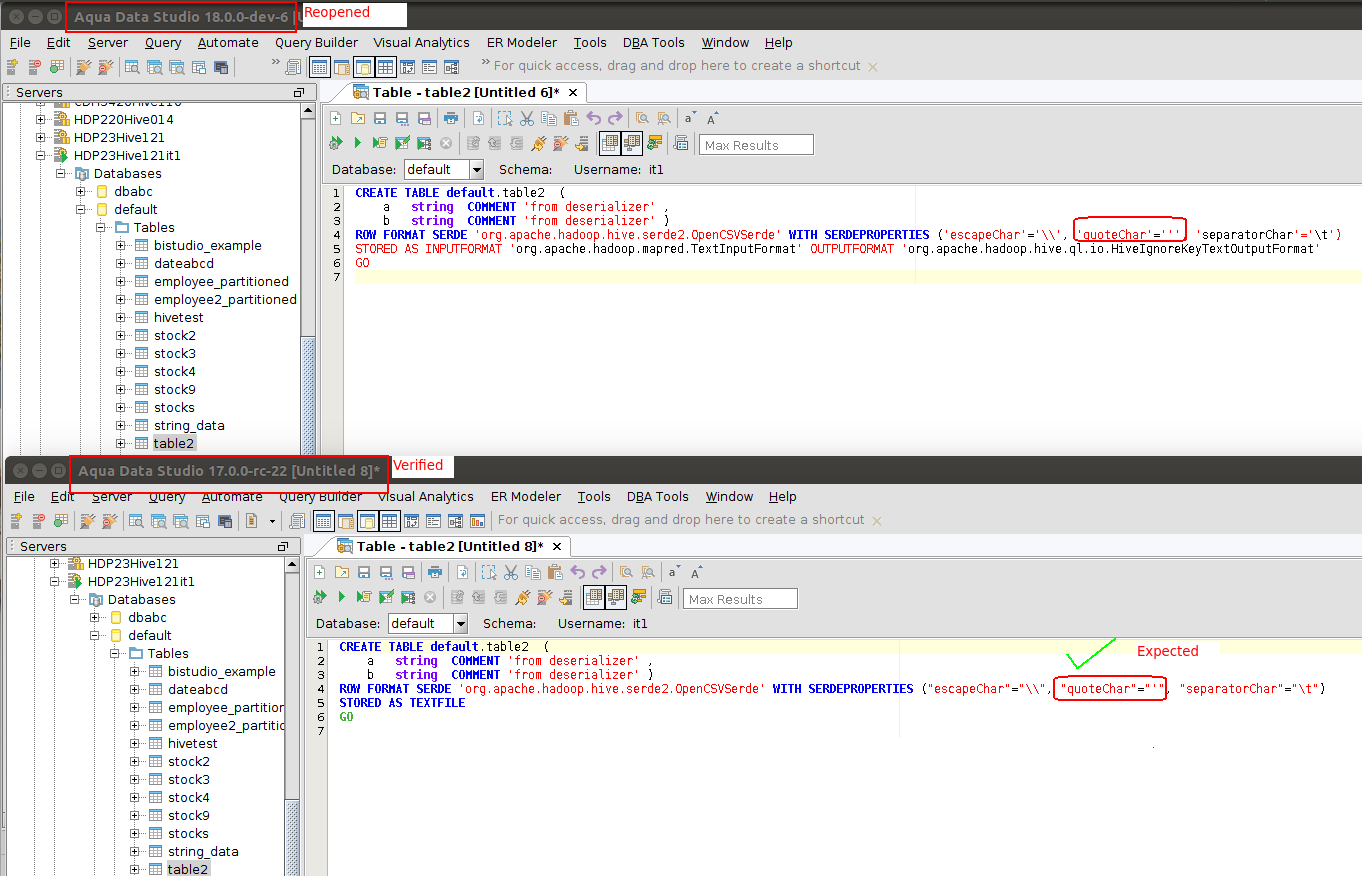Click the Print icon in the bottom window's editor toolbar
Image resolution: width=1362 pixels, height=876 pixels.
[434, 572]
